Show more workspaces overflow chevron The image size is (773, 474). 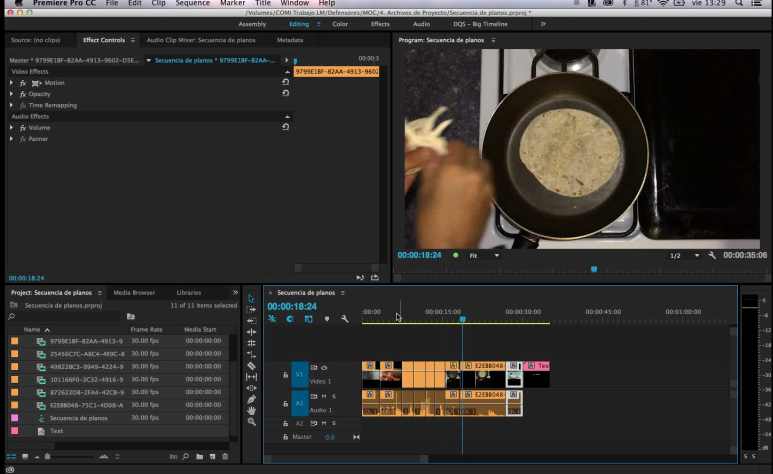543,24
